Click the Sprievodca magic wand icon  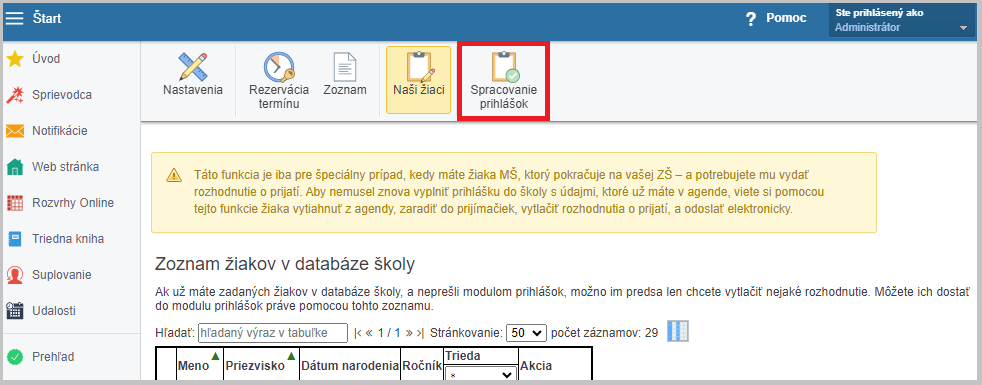pyautogui.click(x=15, y=95)
